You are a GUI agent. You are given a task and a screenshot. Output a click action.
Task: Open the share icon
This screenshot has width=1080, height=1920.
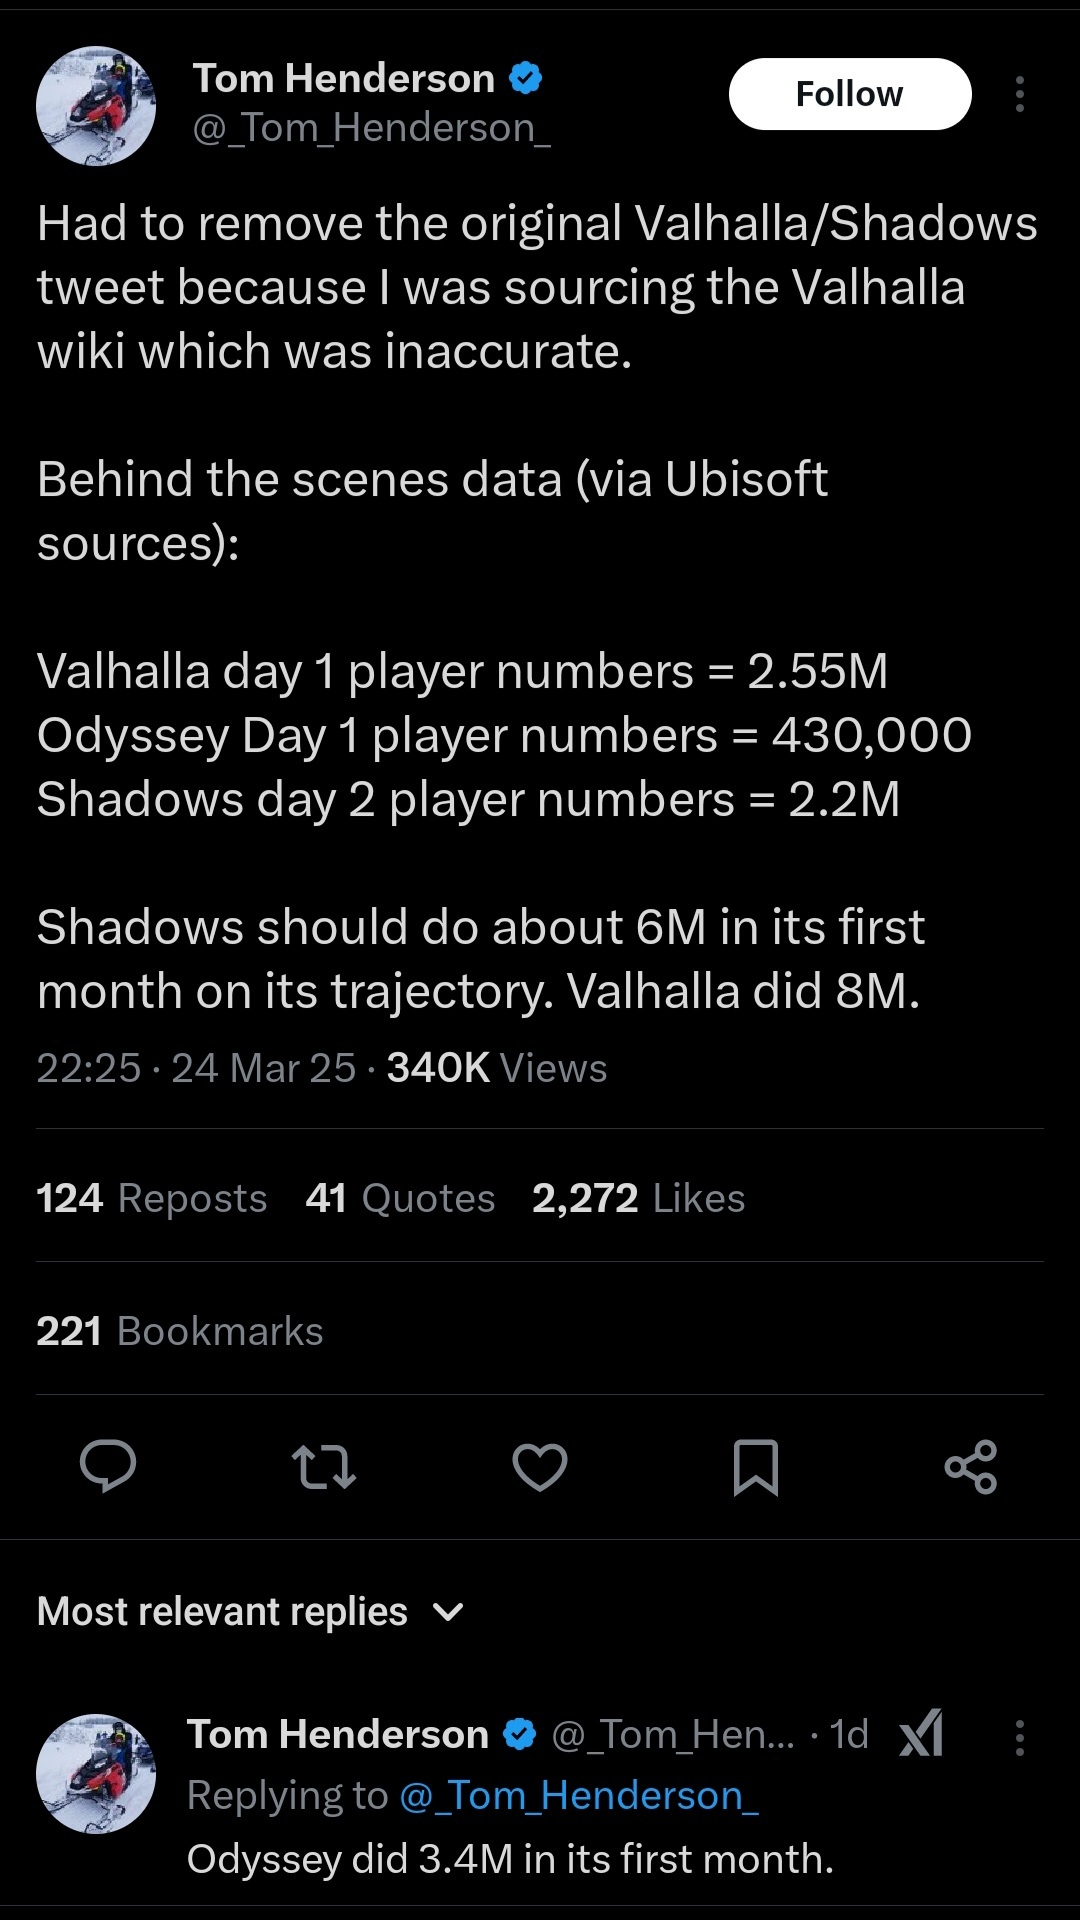(971, 1467)
